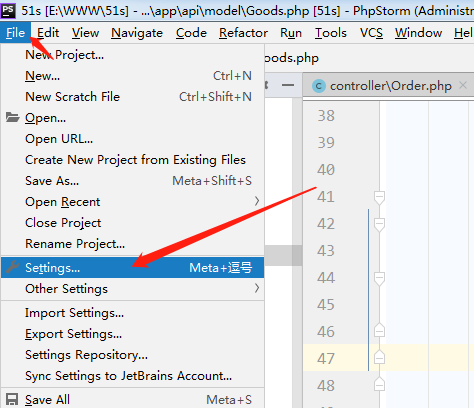This screenshot has height=408, width=474.
Task: Open the Refactor menu
Action: pos(243,33)
